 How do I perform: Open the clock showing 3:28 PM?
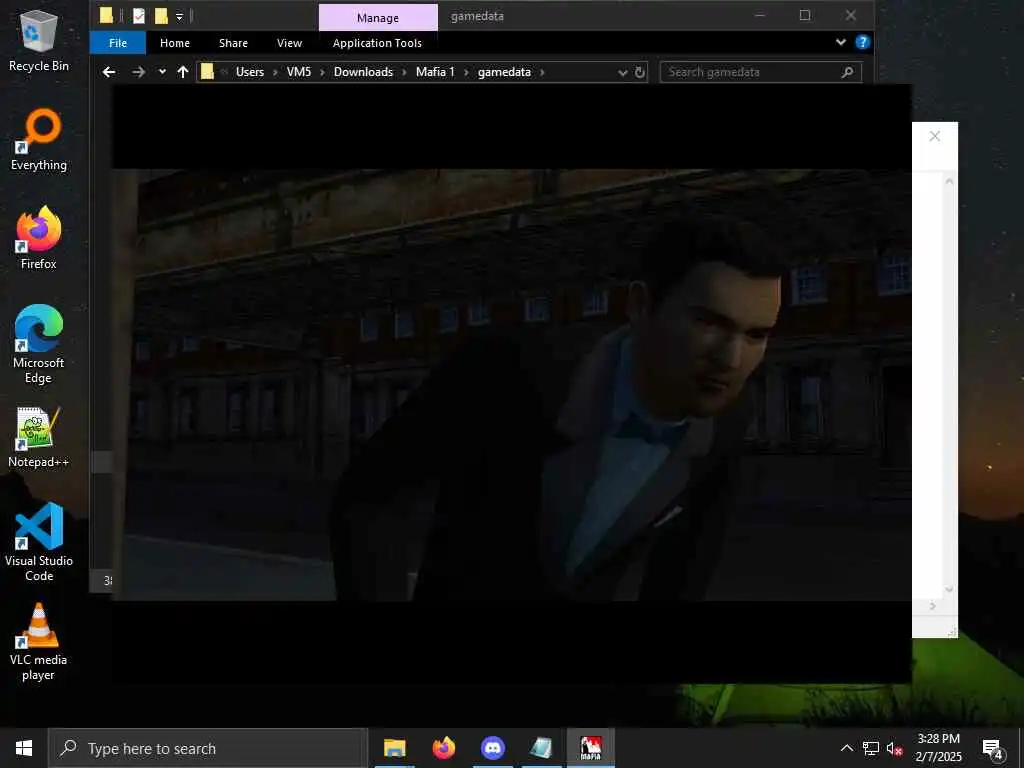click(x=938, y=748)
